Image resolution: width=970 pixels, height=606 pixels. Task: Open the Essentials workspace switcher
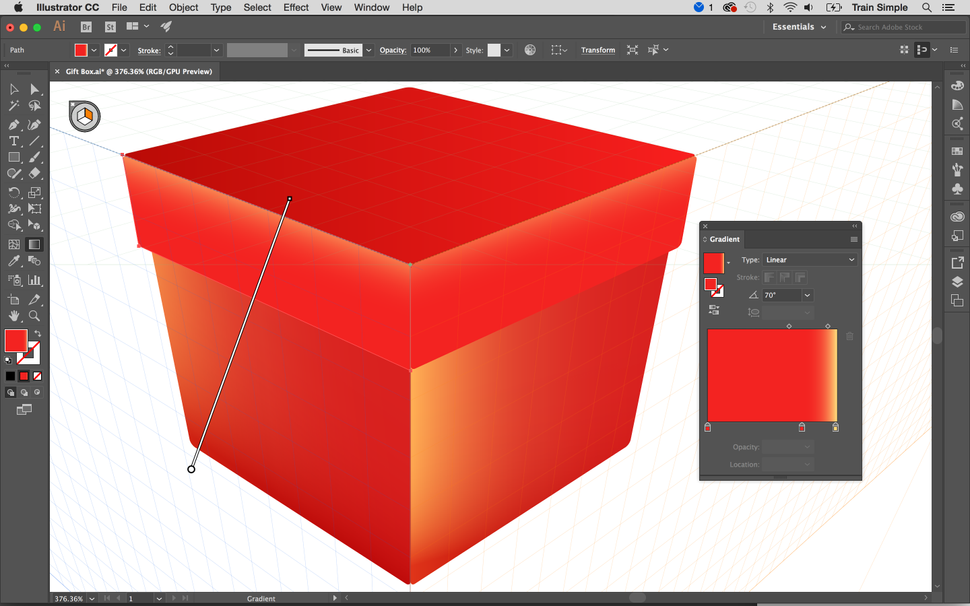pos(797,27)
